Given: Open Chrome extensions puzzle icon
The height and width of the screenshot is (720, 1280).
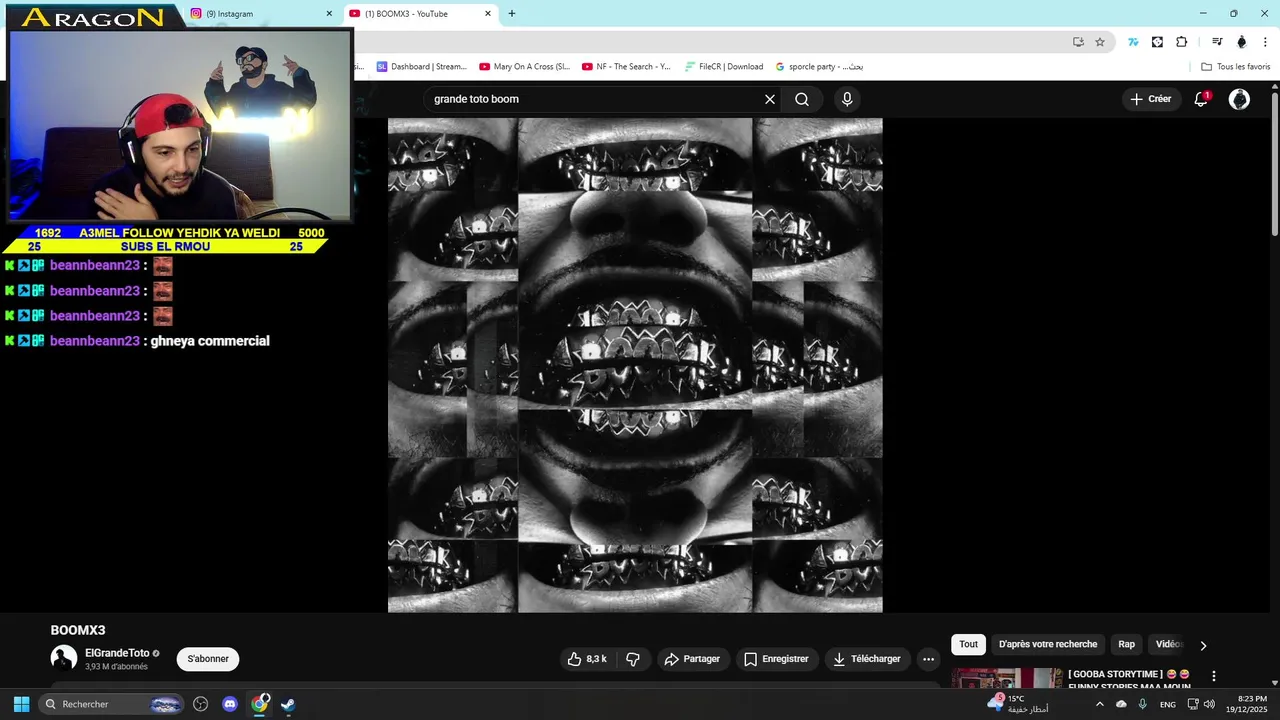Looking at the screenshot, I should [x=1181, y=42].
